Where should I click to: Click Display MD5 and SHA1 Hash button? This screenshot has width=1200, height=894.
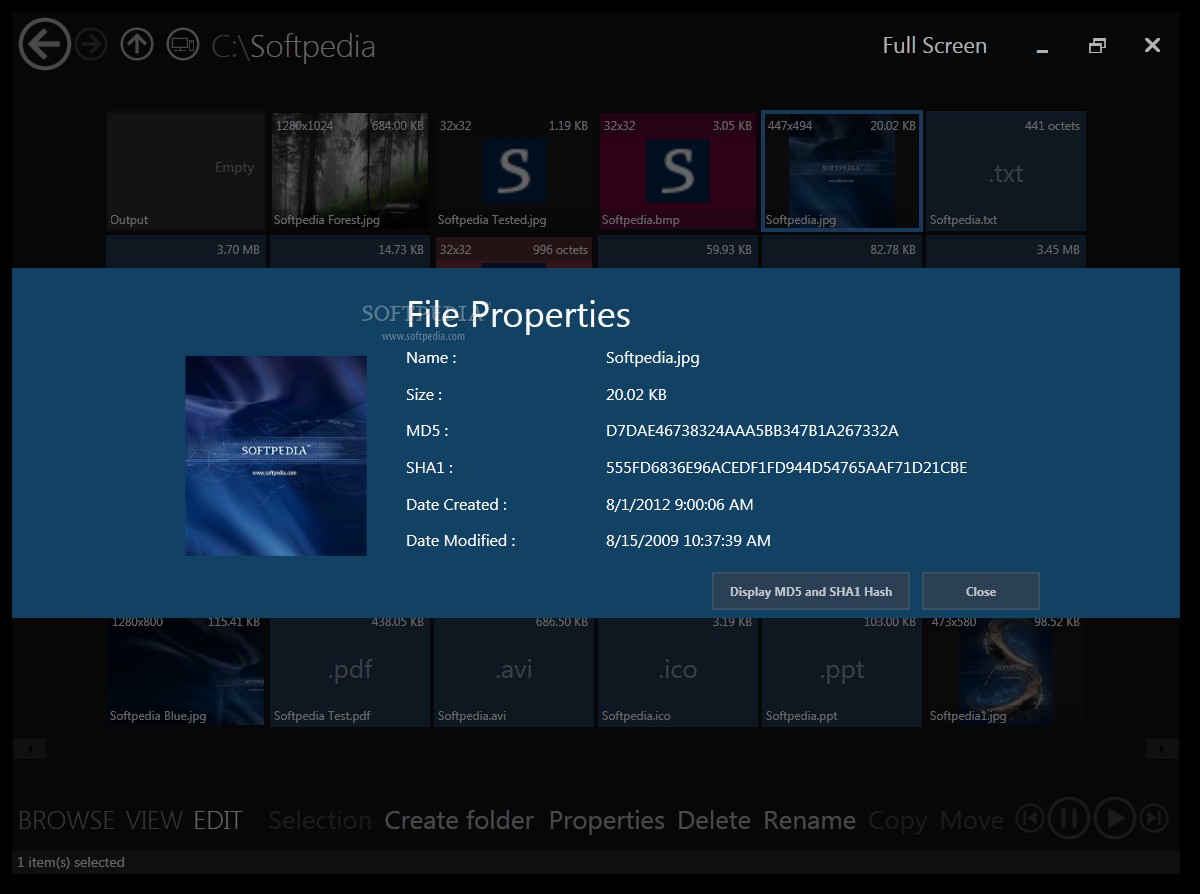(811, 591)
